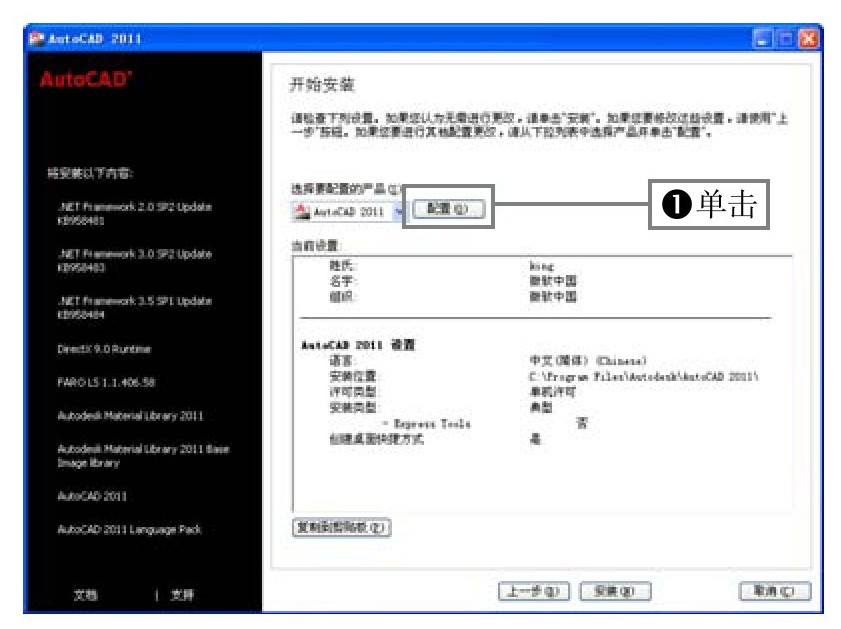
Task: Open the 支持 (Support) link in the sidebar
Action: tap(182, 594)
